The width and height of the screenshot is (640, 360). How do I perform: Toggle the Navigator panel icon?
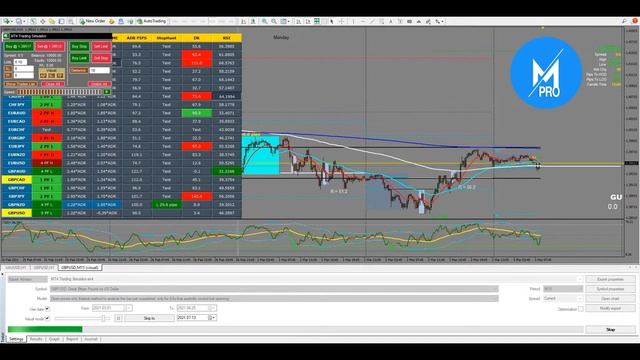52,21
